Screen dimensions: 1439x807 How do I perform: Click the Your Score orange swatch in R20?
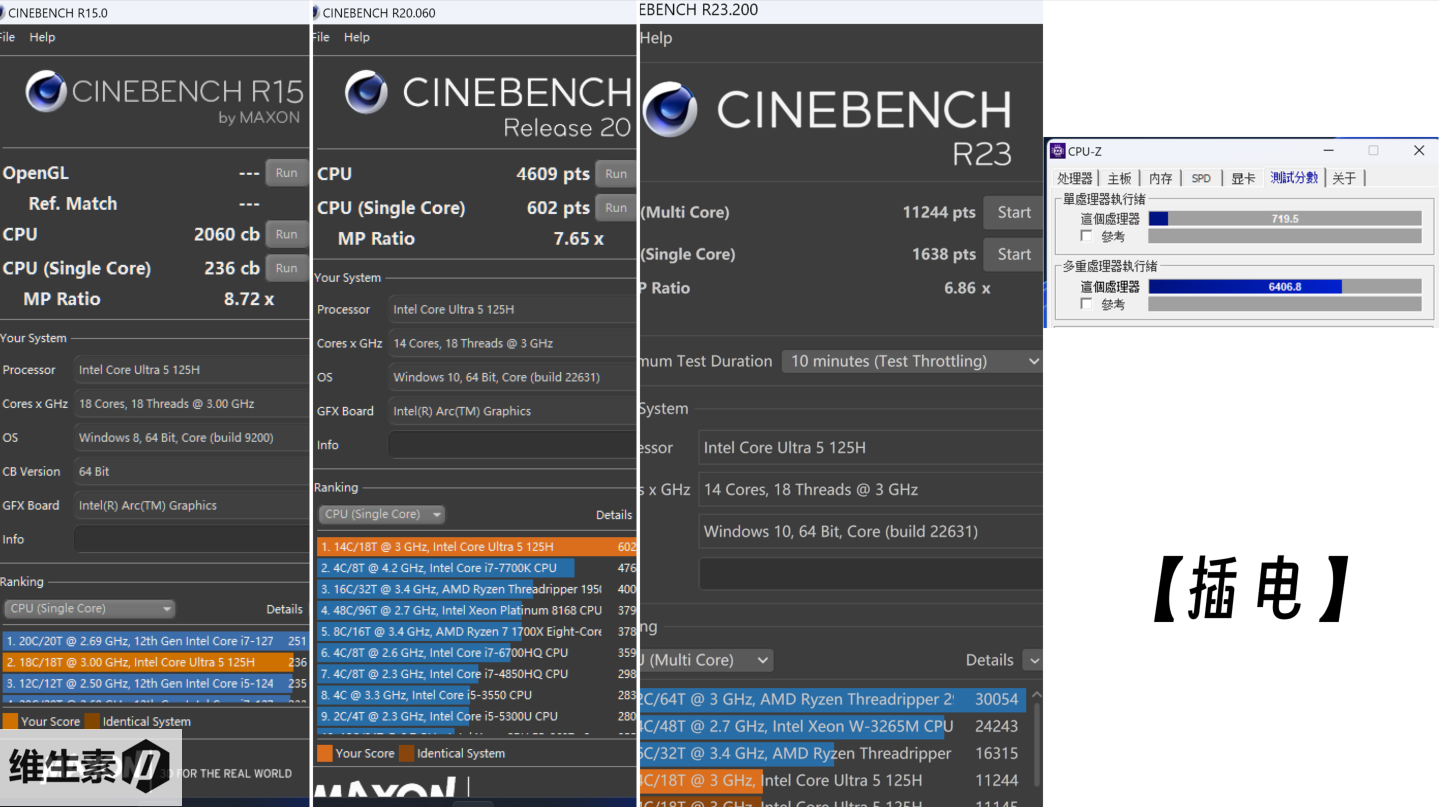click(325, 754)
